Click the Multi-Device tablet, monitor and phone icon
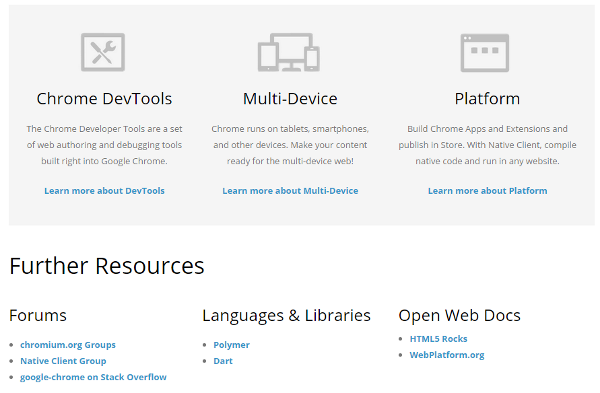 coord(289,52)
